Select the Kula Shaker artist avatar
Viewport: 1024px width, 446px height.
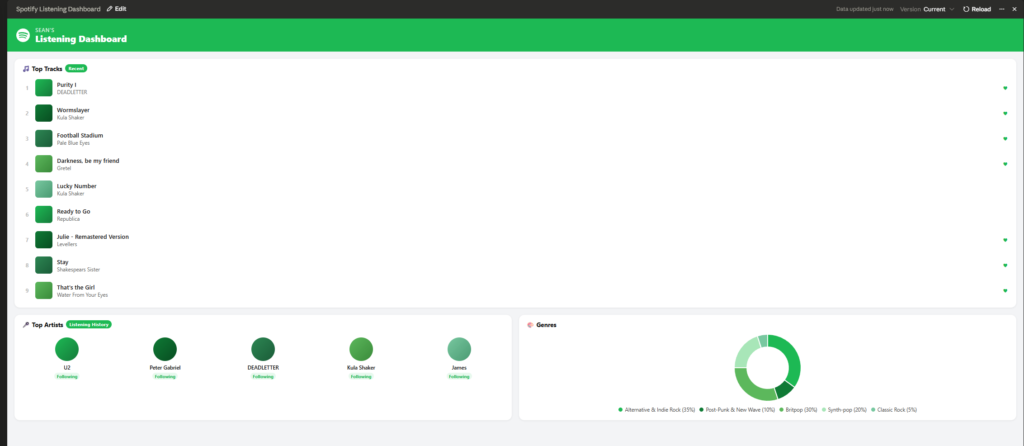pos(361,349)
